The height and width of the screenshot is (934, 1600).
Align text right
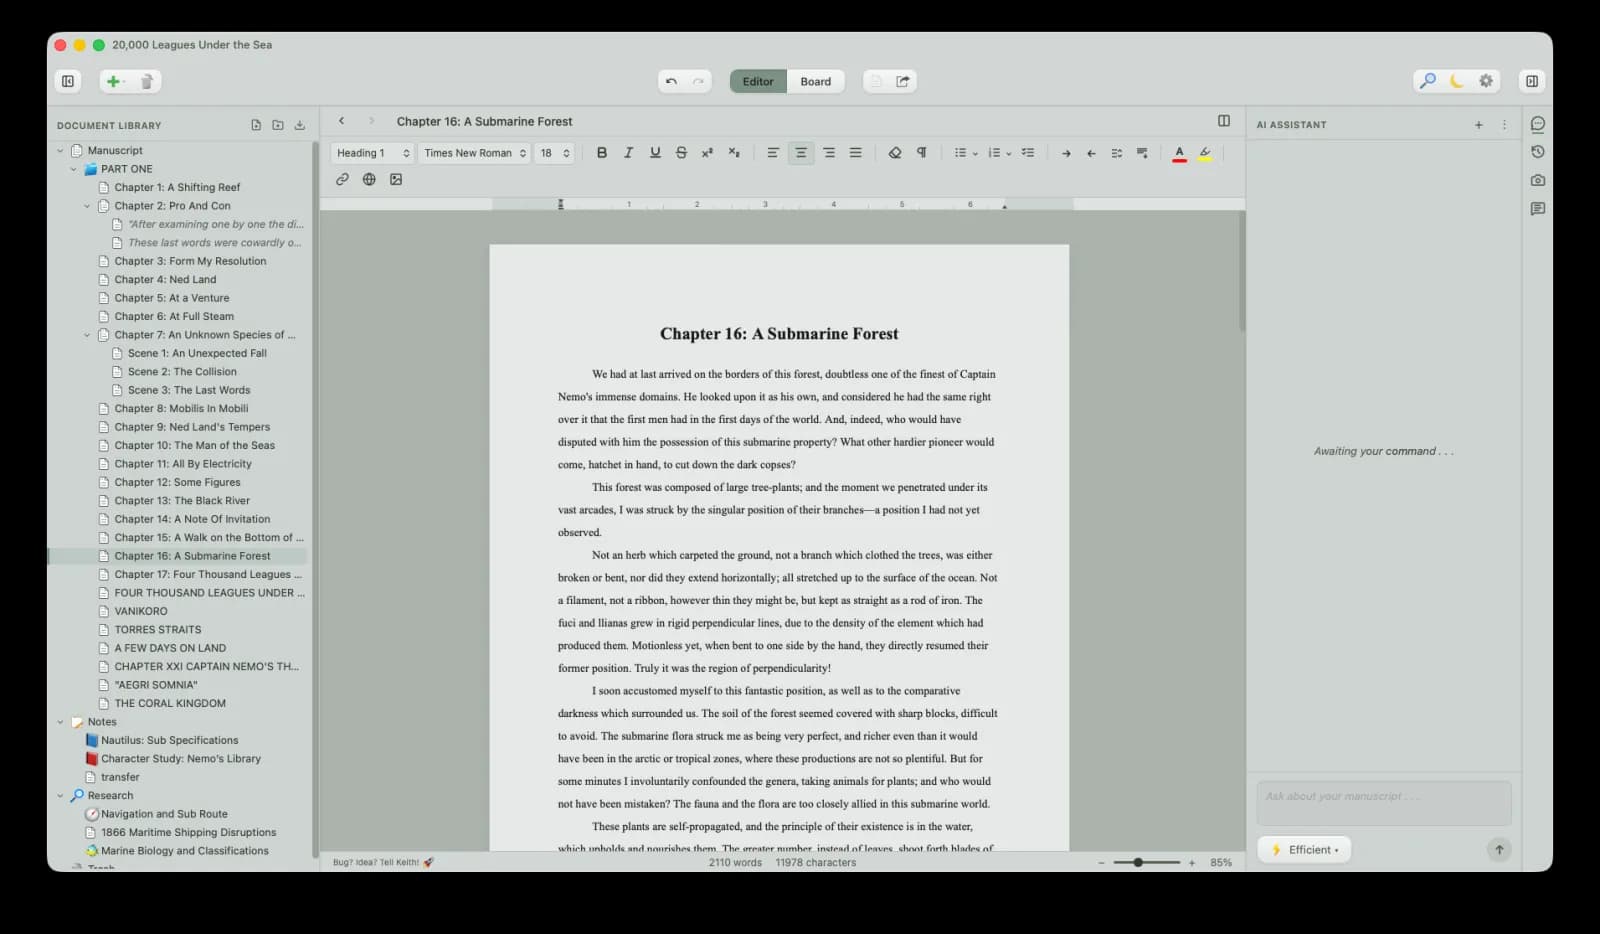coord(829,153)
